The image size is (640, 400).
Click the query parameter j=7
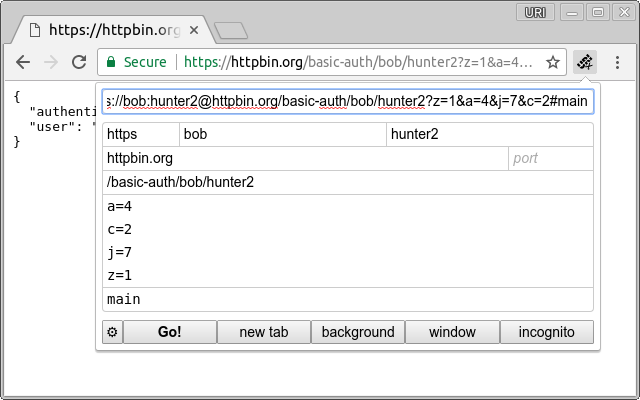pos(120,252)
